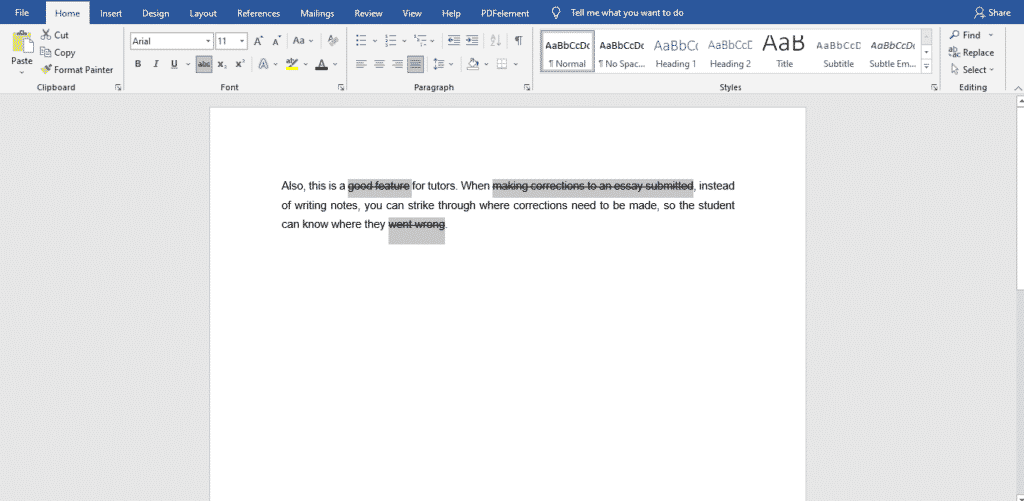Toggle strikethrough abc button

(x=204, y=64)
